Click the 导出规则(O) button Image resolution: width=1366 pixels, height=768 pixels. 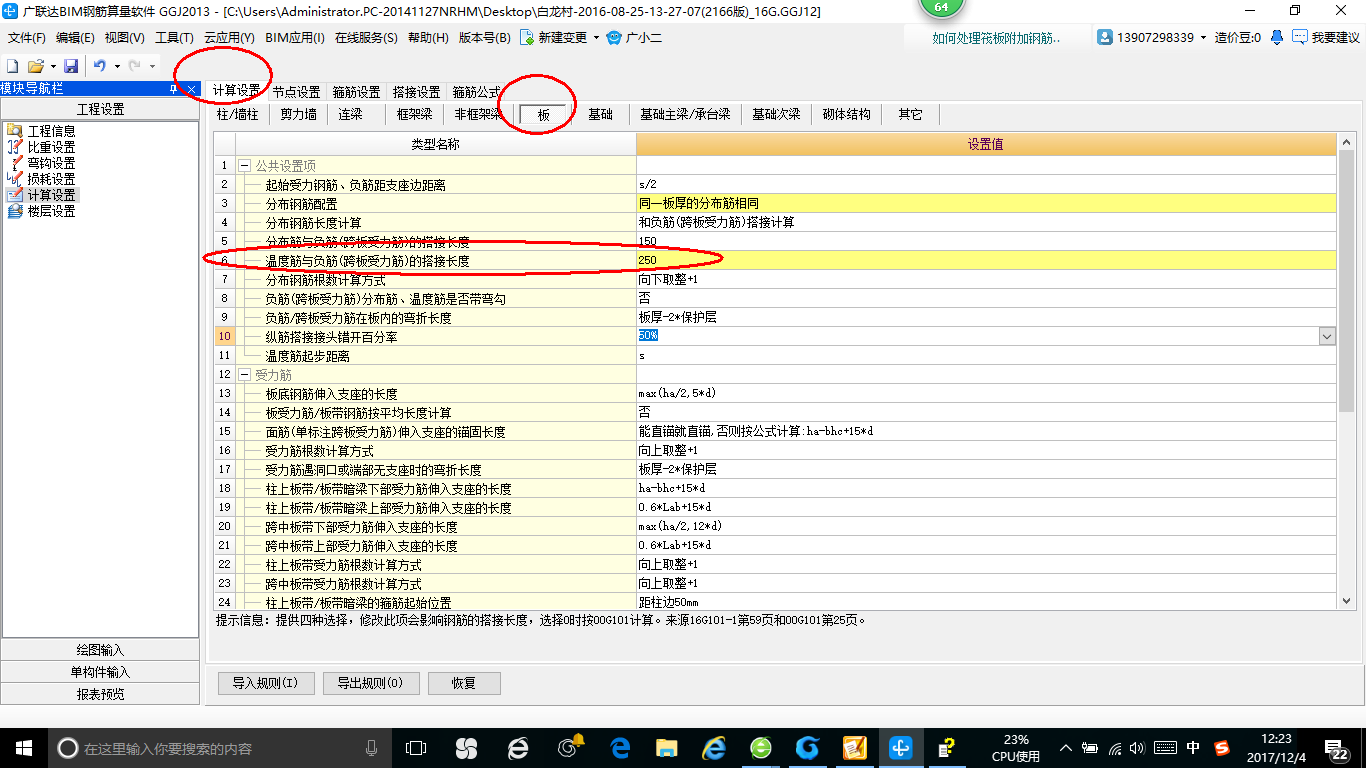pos(370,684)
